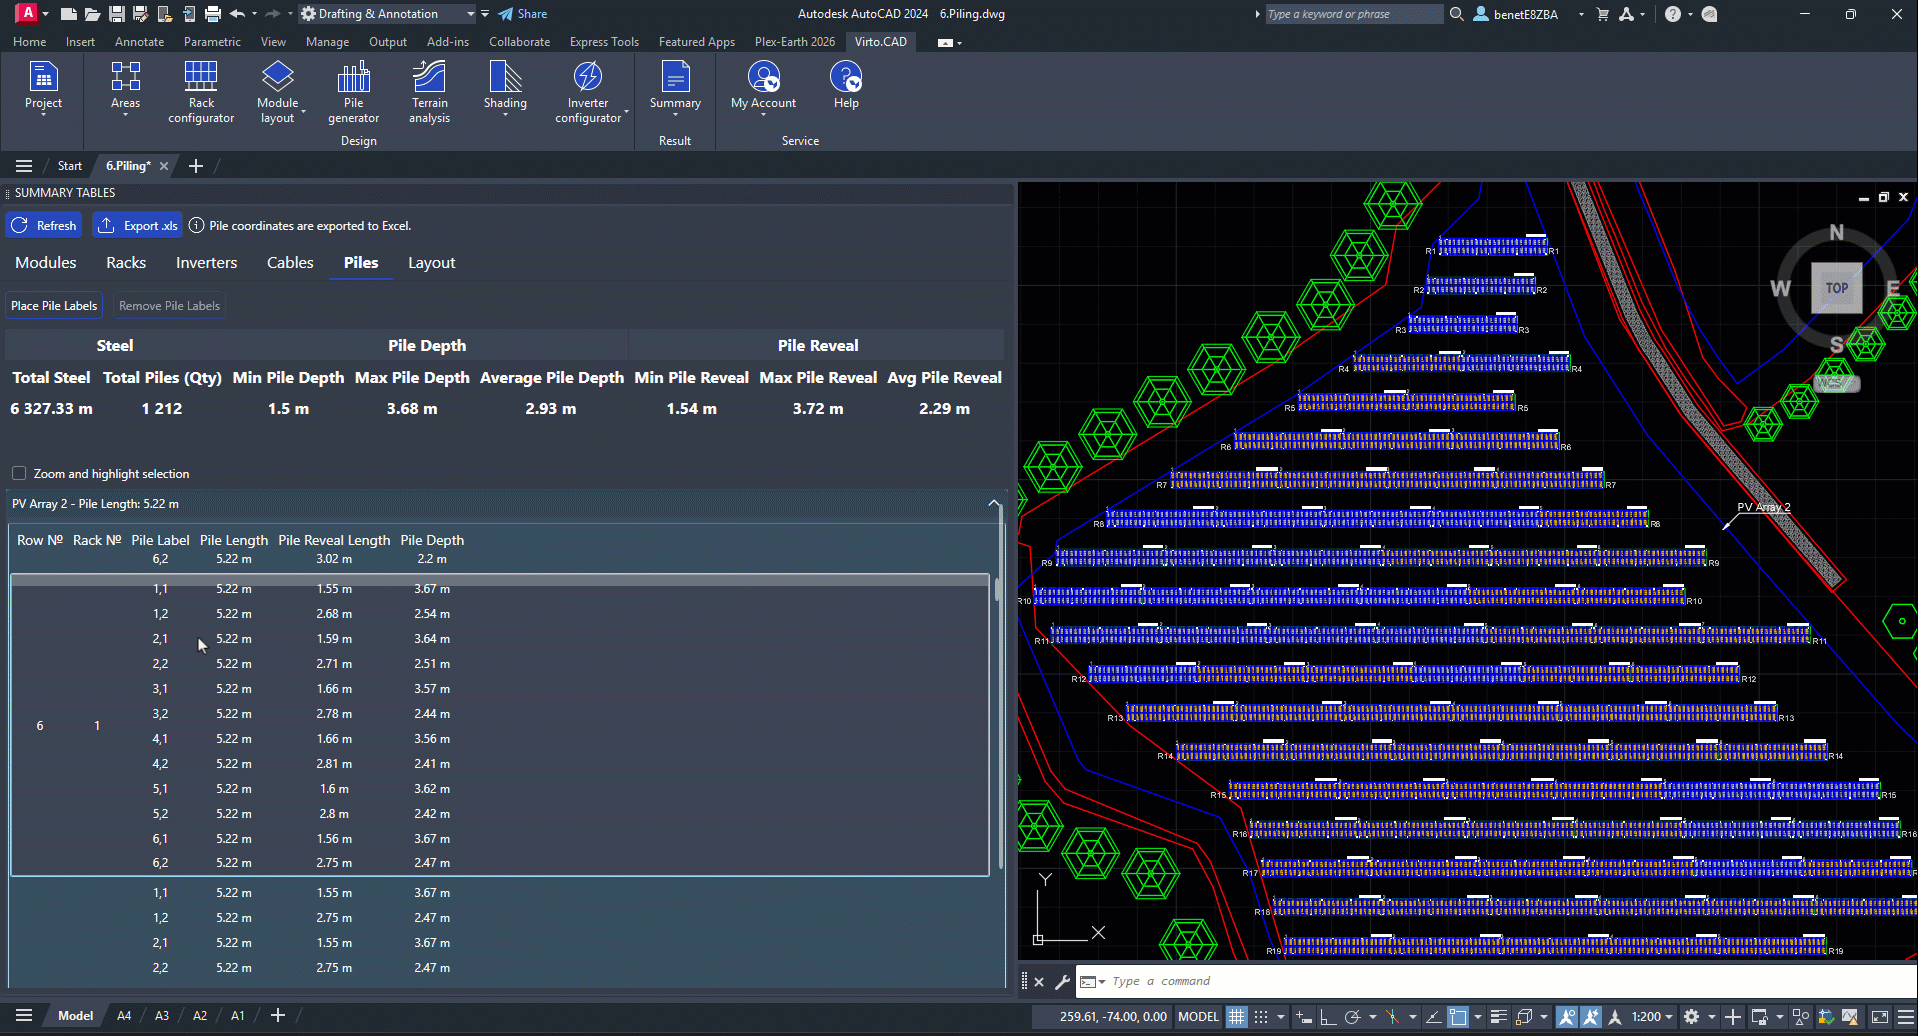
Task: Enable Zoom and highlight selection checkbox
Action: [x=19, y=473]
